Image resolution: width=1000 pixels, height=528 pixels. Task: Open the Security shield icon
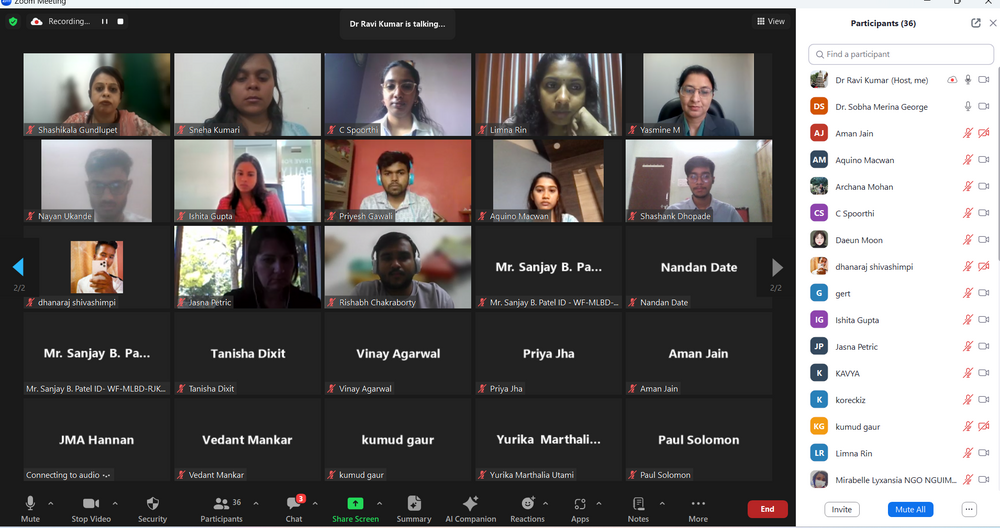click(152, 504)
